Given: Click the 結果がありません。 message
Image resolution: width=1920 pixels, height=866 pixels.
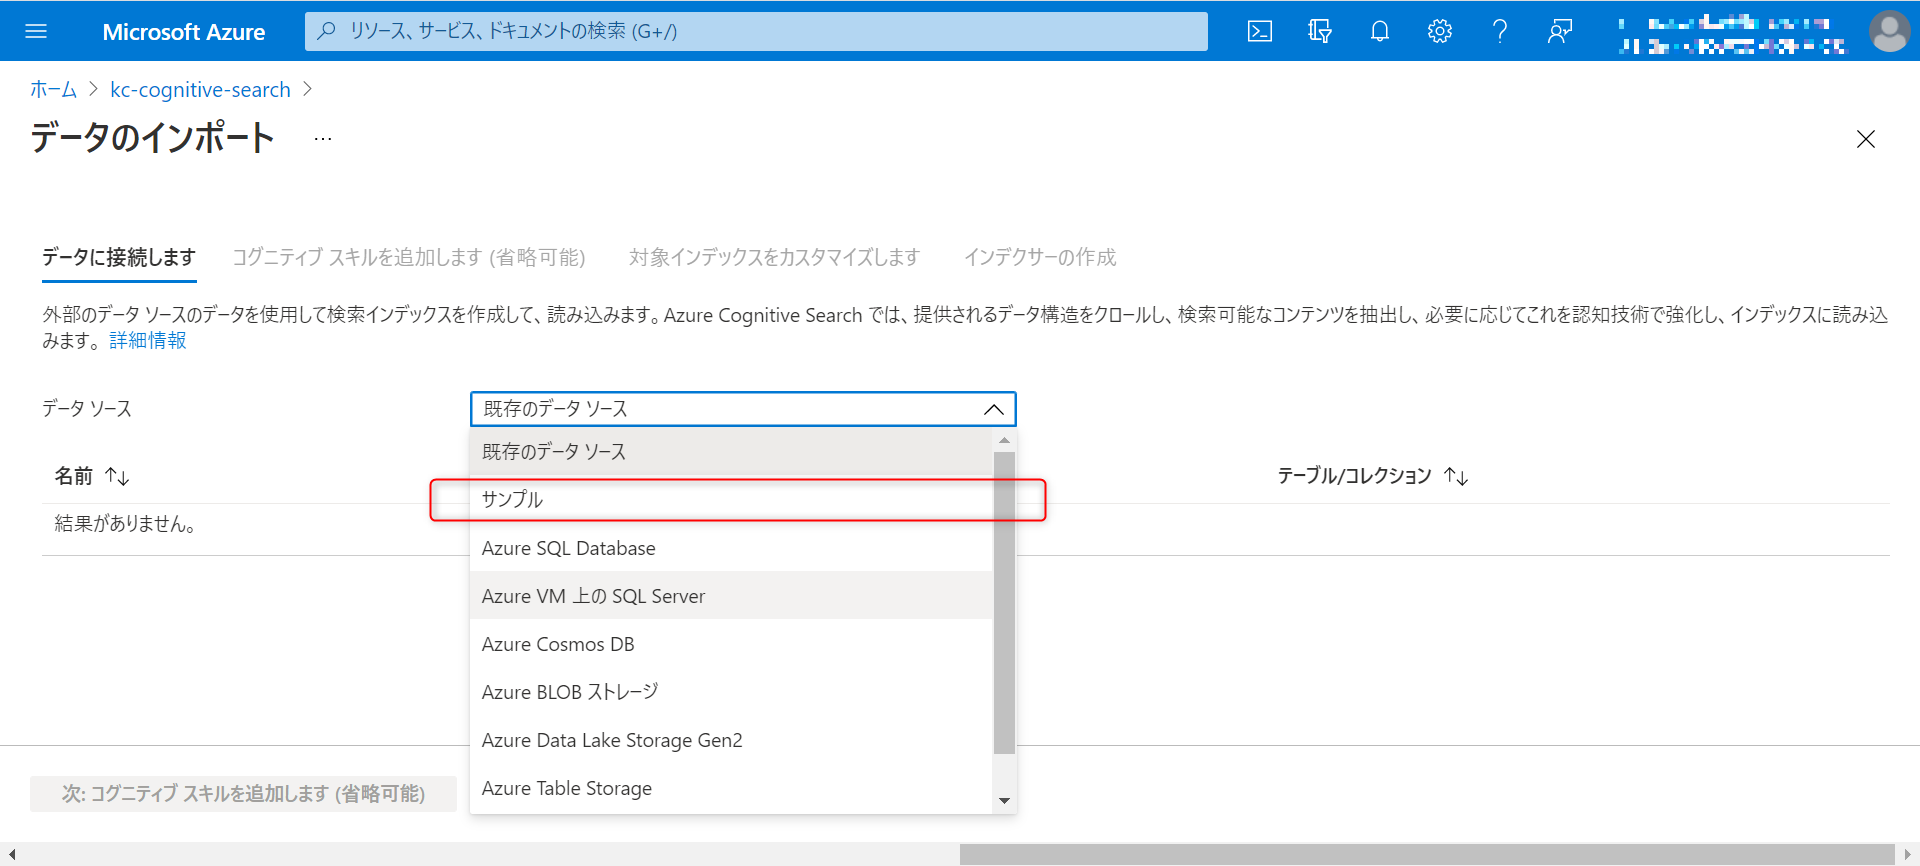Looking at the screenshot, I should point(125,524).
